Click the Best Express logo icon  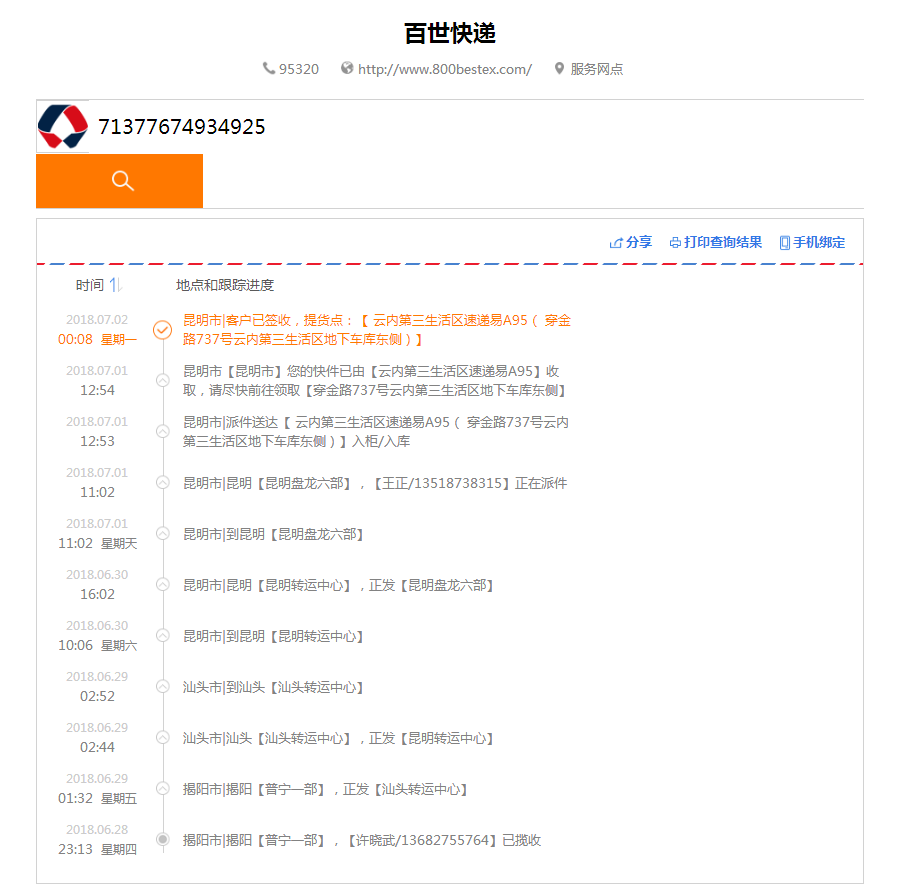[x=63, y=126]
